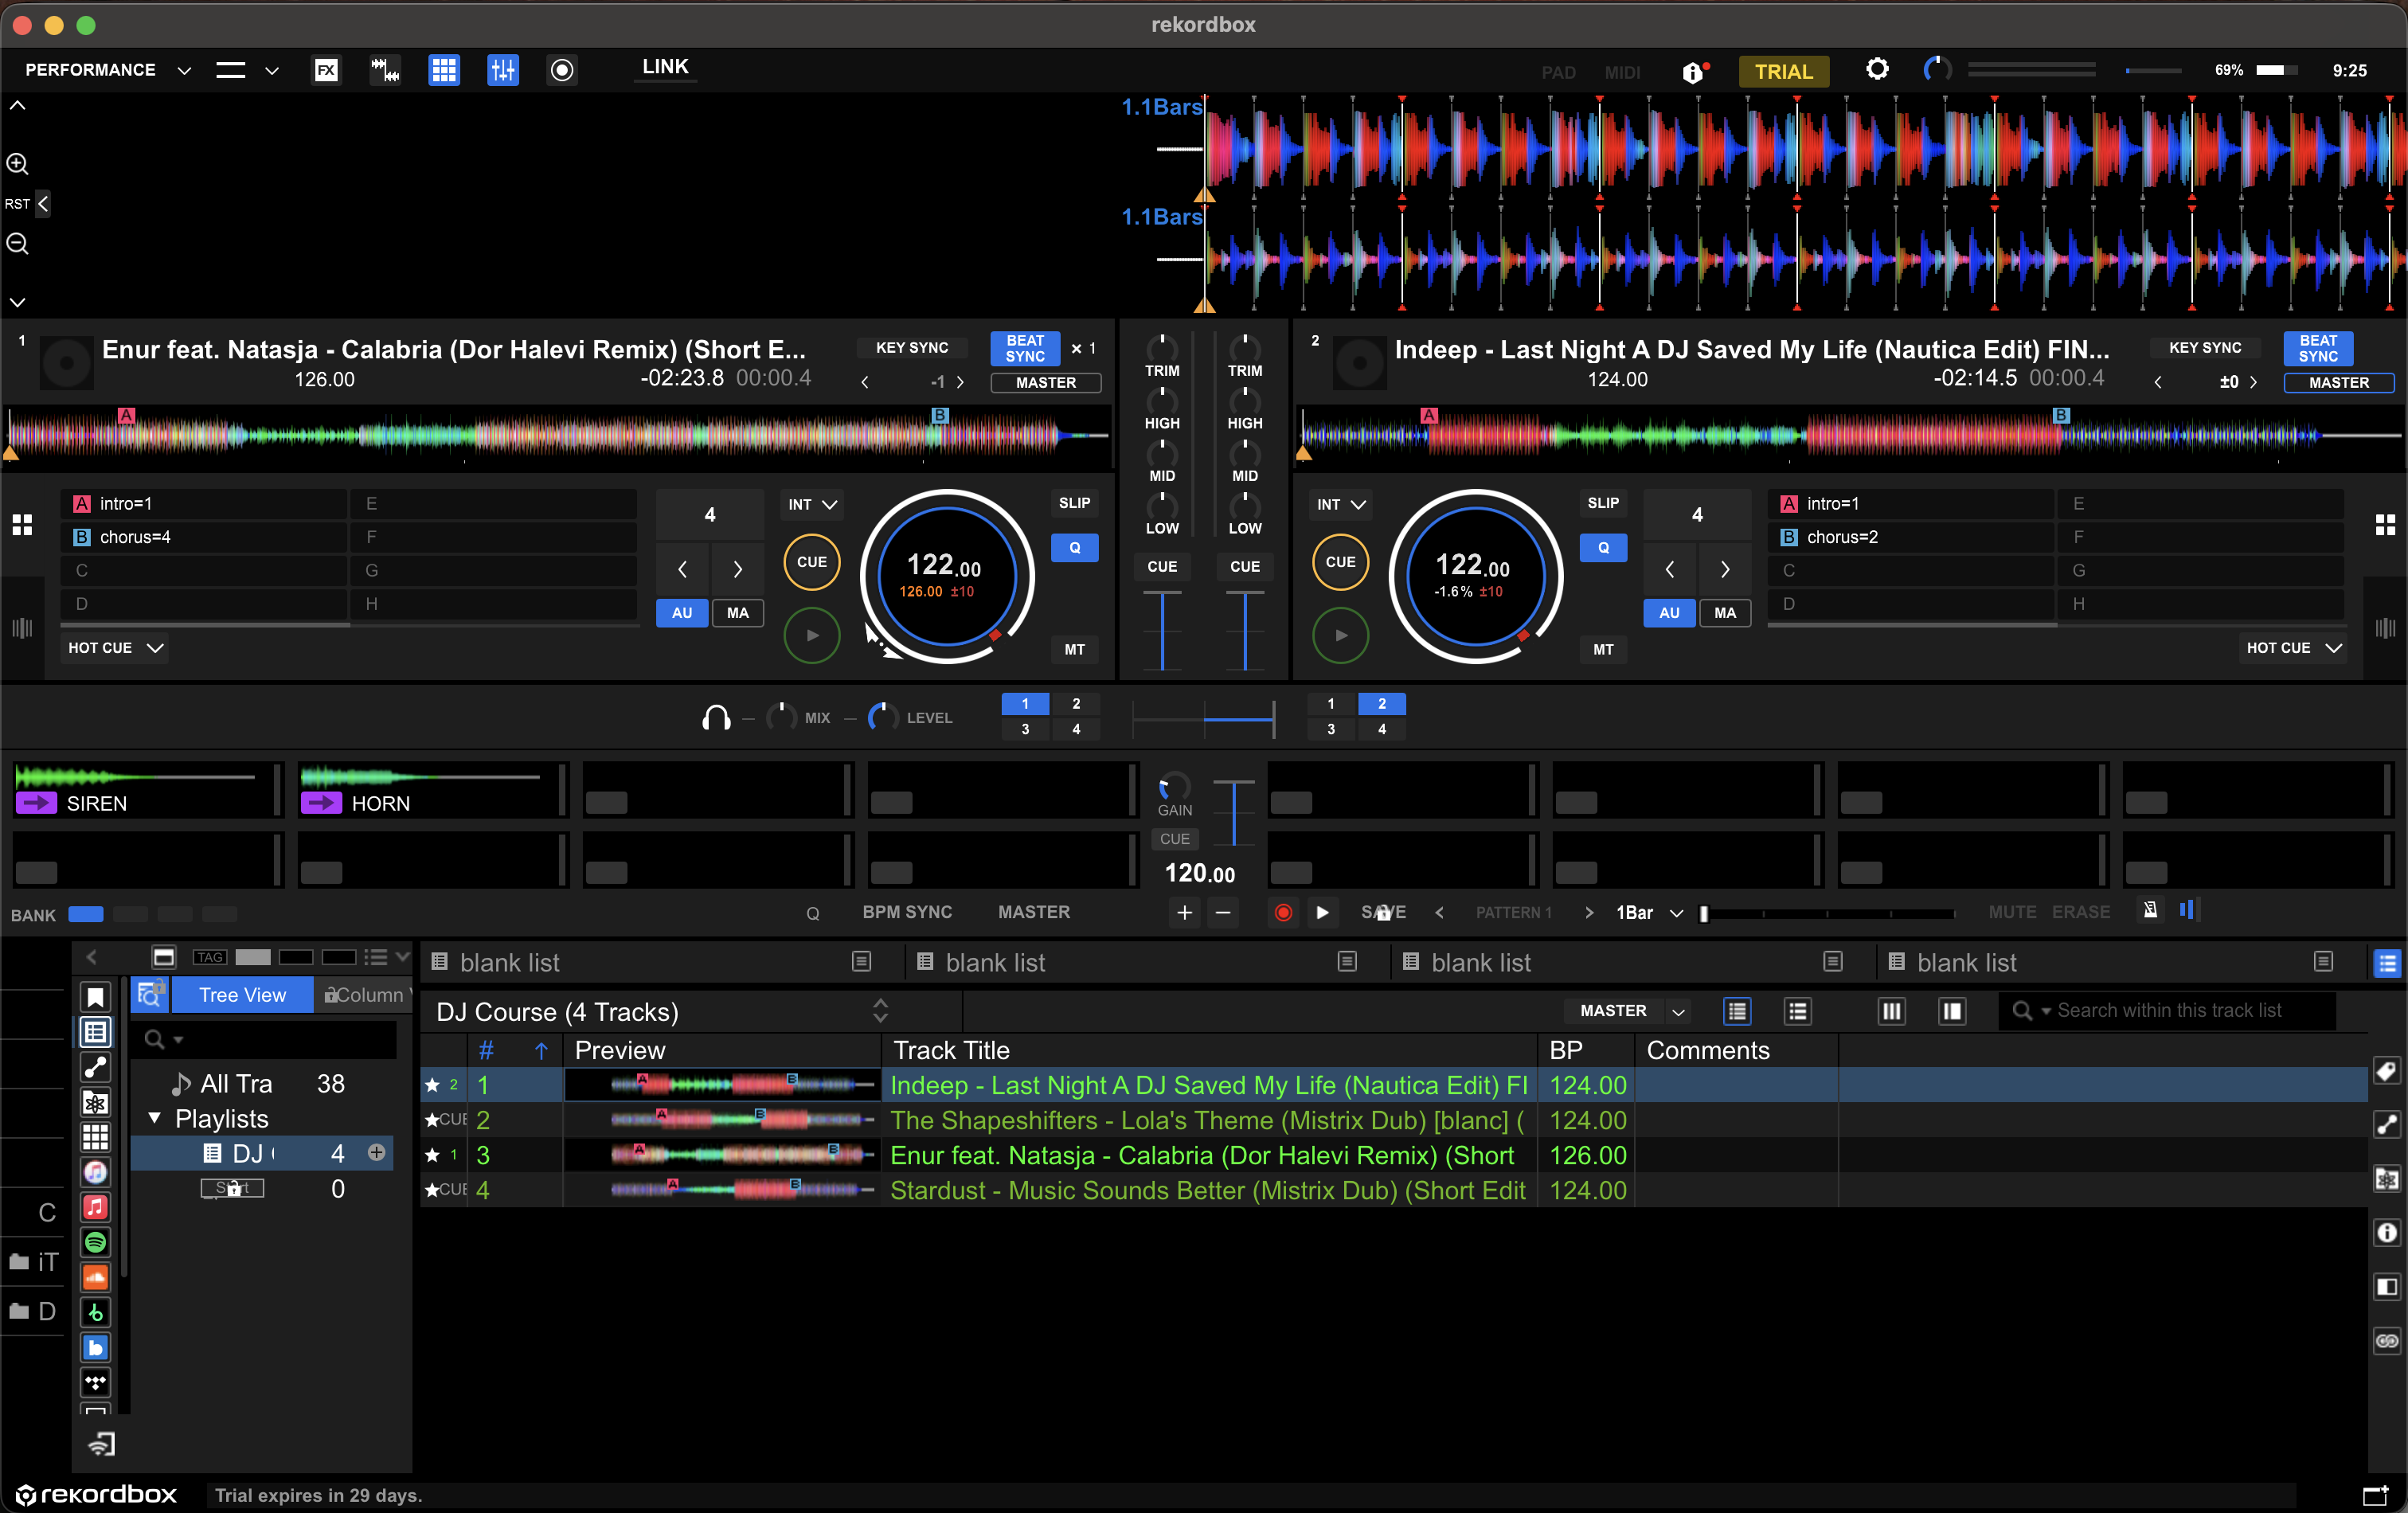2408x1513 pixels.
Task: Open the FX panel icon
Action: click(x=326, y=70)
